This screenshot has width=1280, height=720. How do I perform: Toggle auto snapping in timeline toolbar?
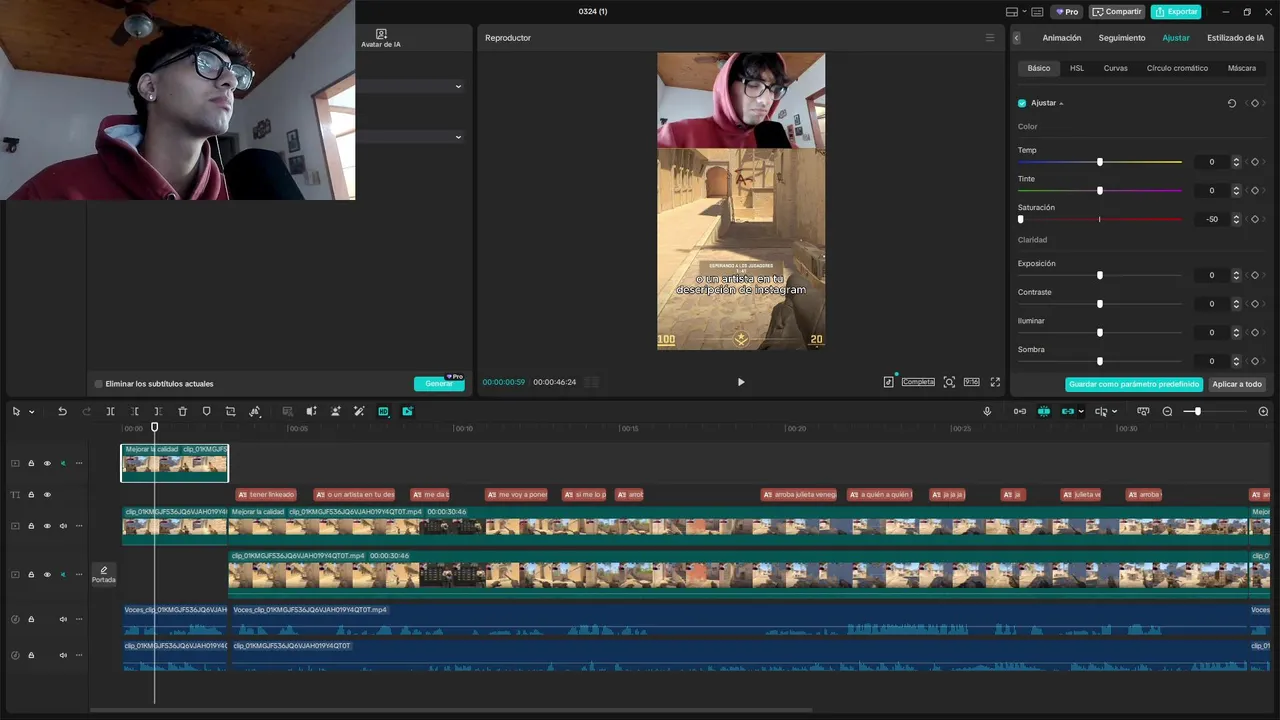coord(1043,411)
